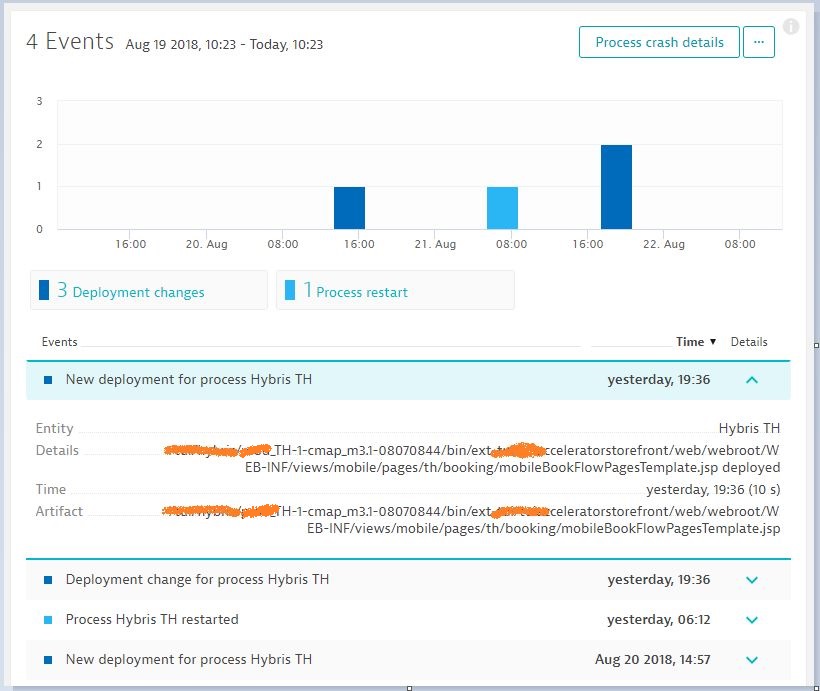The width and height of the screenshot is (820, 691).
Task: Sort events by the Time column
Action: tap(695, 342)
